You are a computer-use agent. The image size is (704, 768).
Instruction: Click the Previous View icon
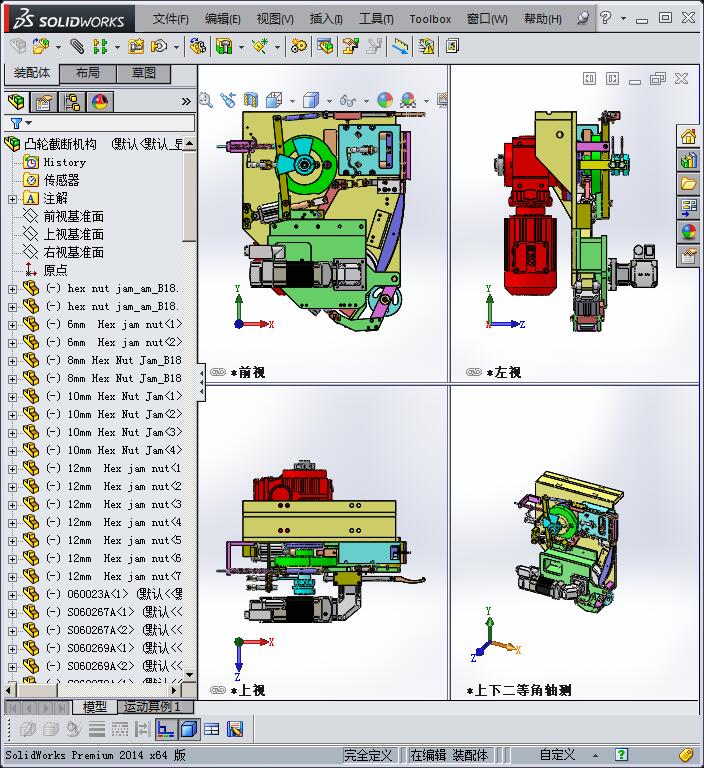click(x=228, y=100)
